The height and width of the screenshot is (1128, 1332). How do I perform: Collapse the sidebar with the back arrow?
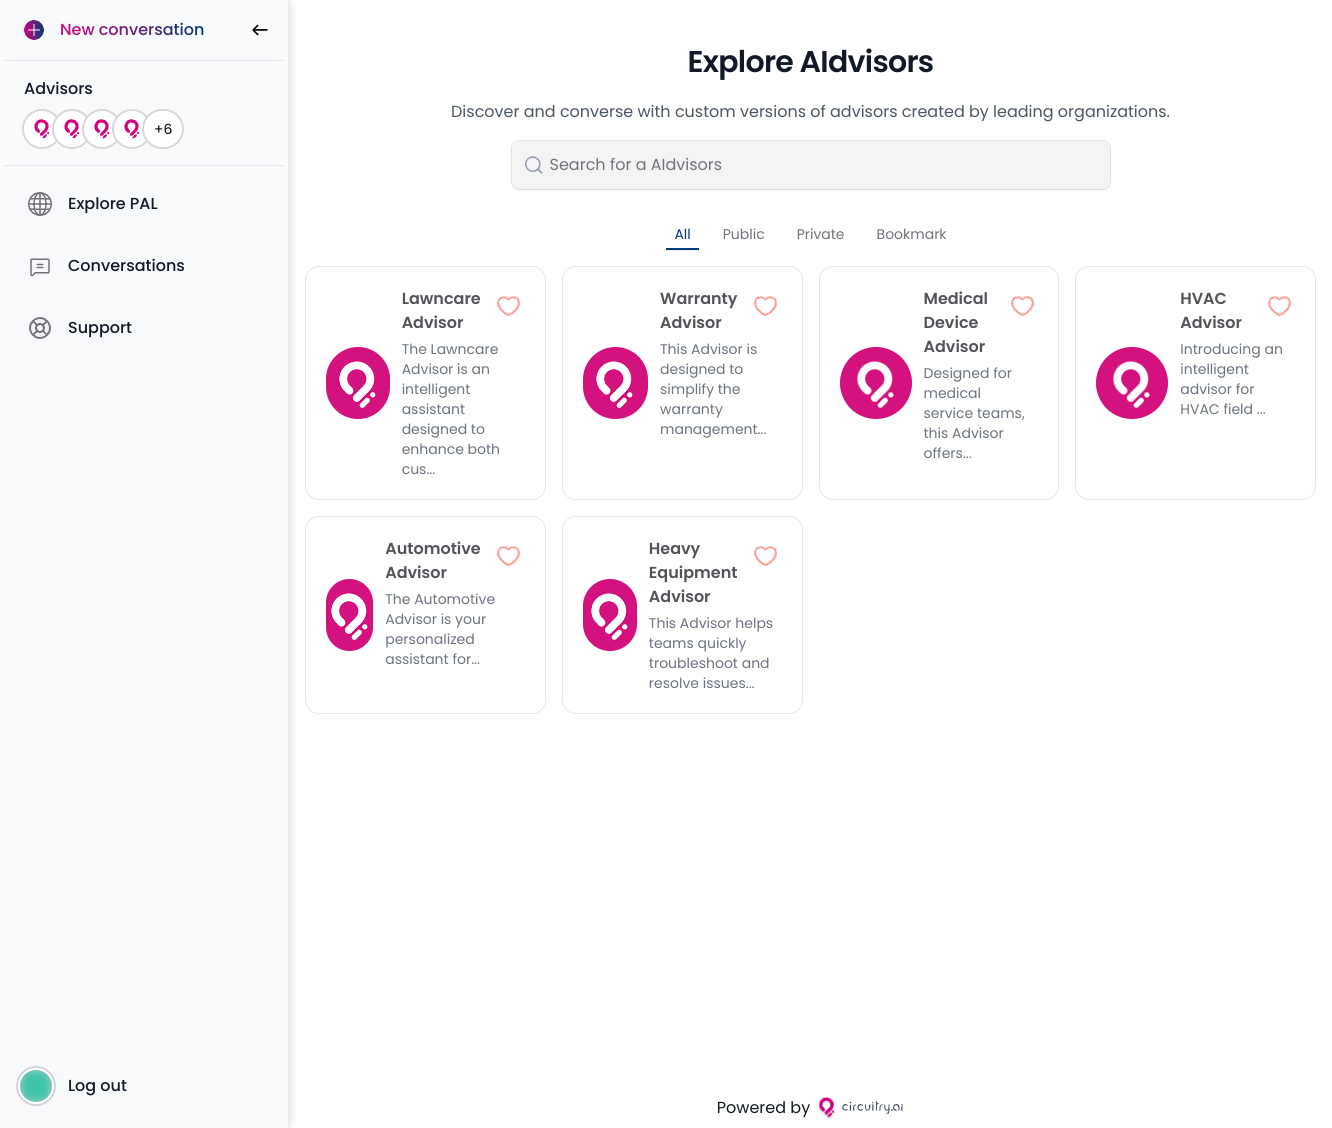click(x=260, y=30)
